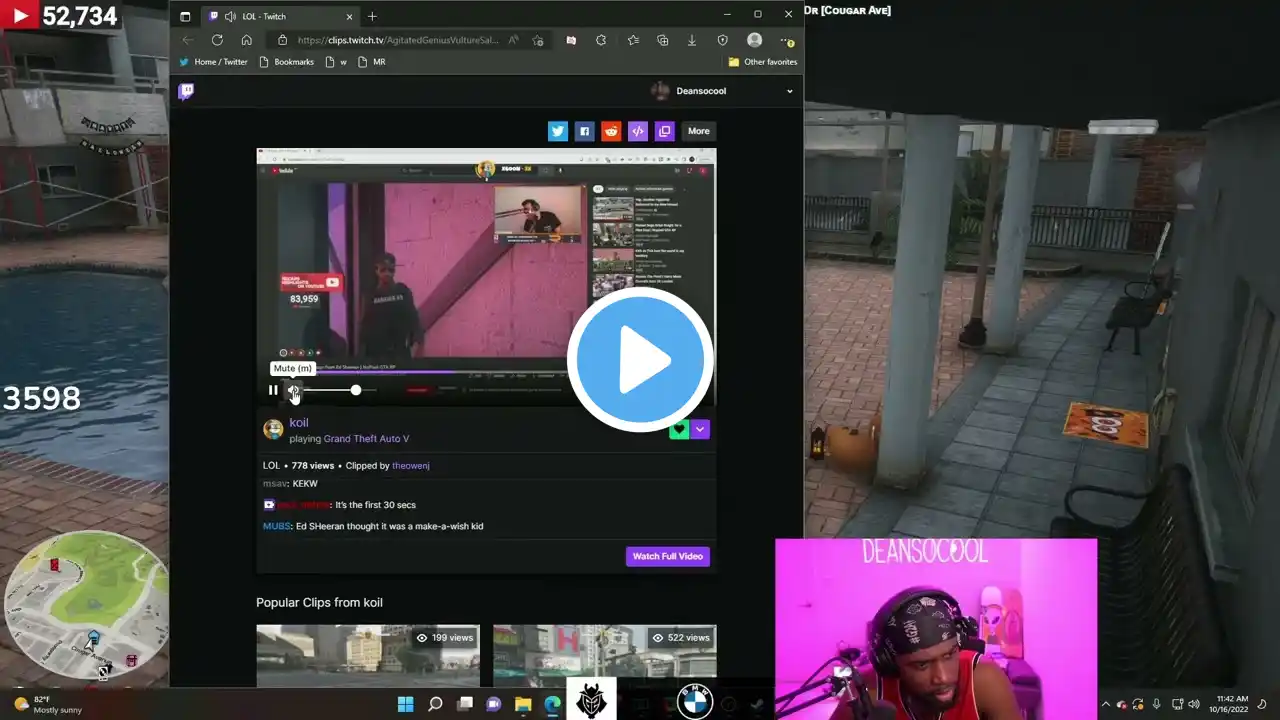1280x720 pixels.
Task: Open the Grand Theft Auto V link
Action: [x=366, y=439]
